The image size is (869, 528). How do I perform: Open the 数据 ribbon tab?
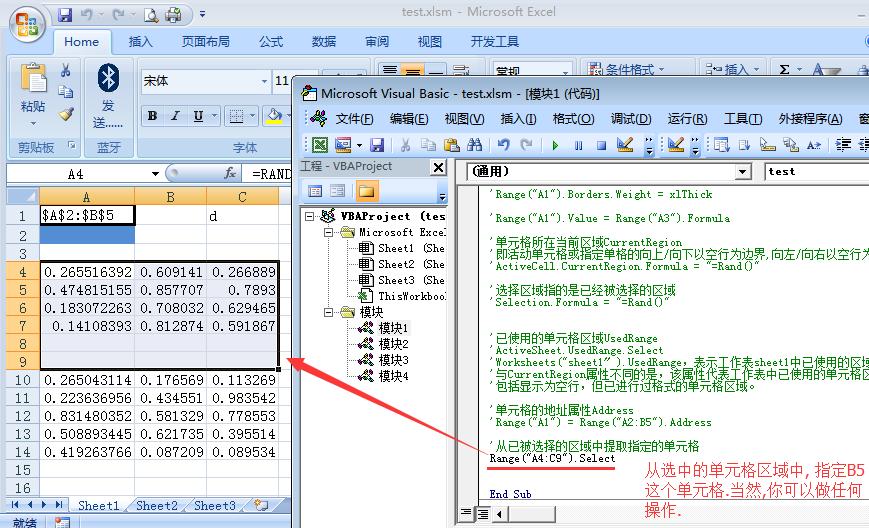[x=324, y=42]
